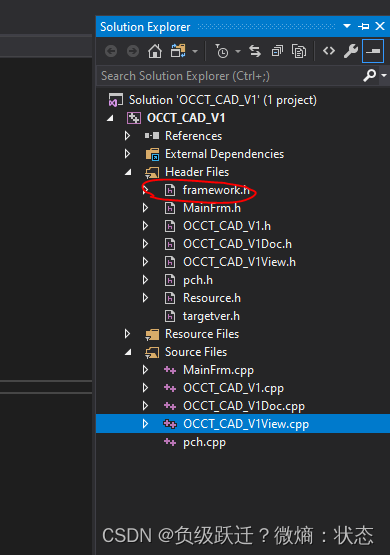Click External Dependencies folder icon
The image size is (390, 555).
(153, 154)
